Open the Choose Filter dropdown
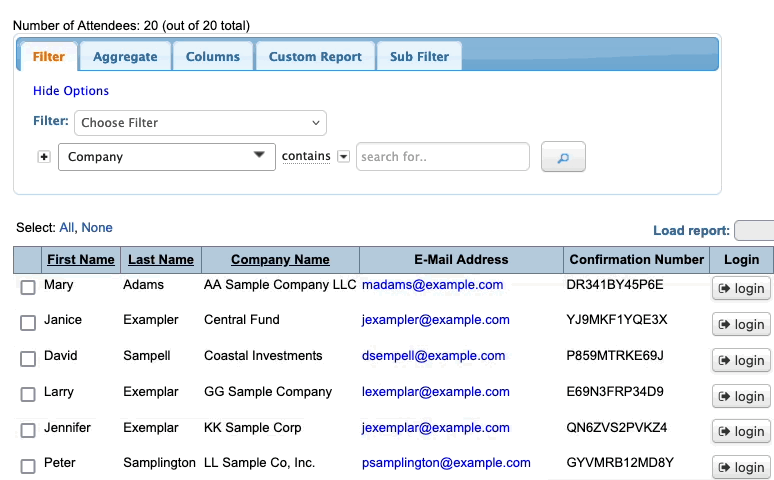Viewport: 774px width, 480px height. pos(200,123)
